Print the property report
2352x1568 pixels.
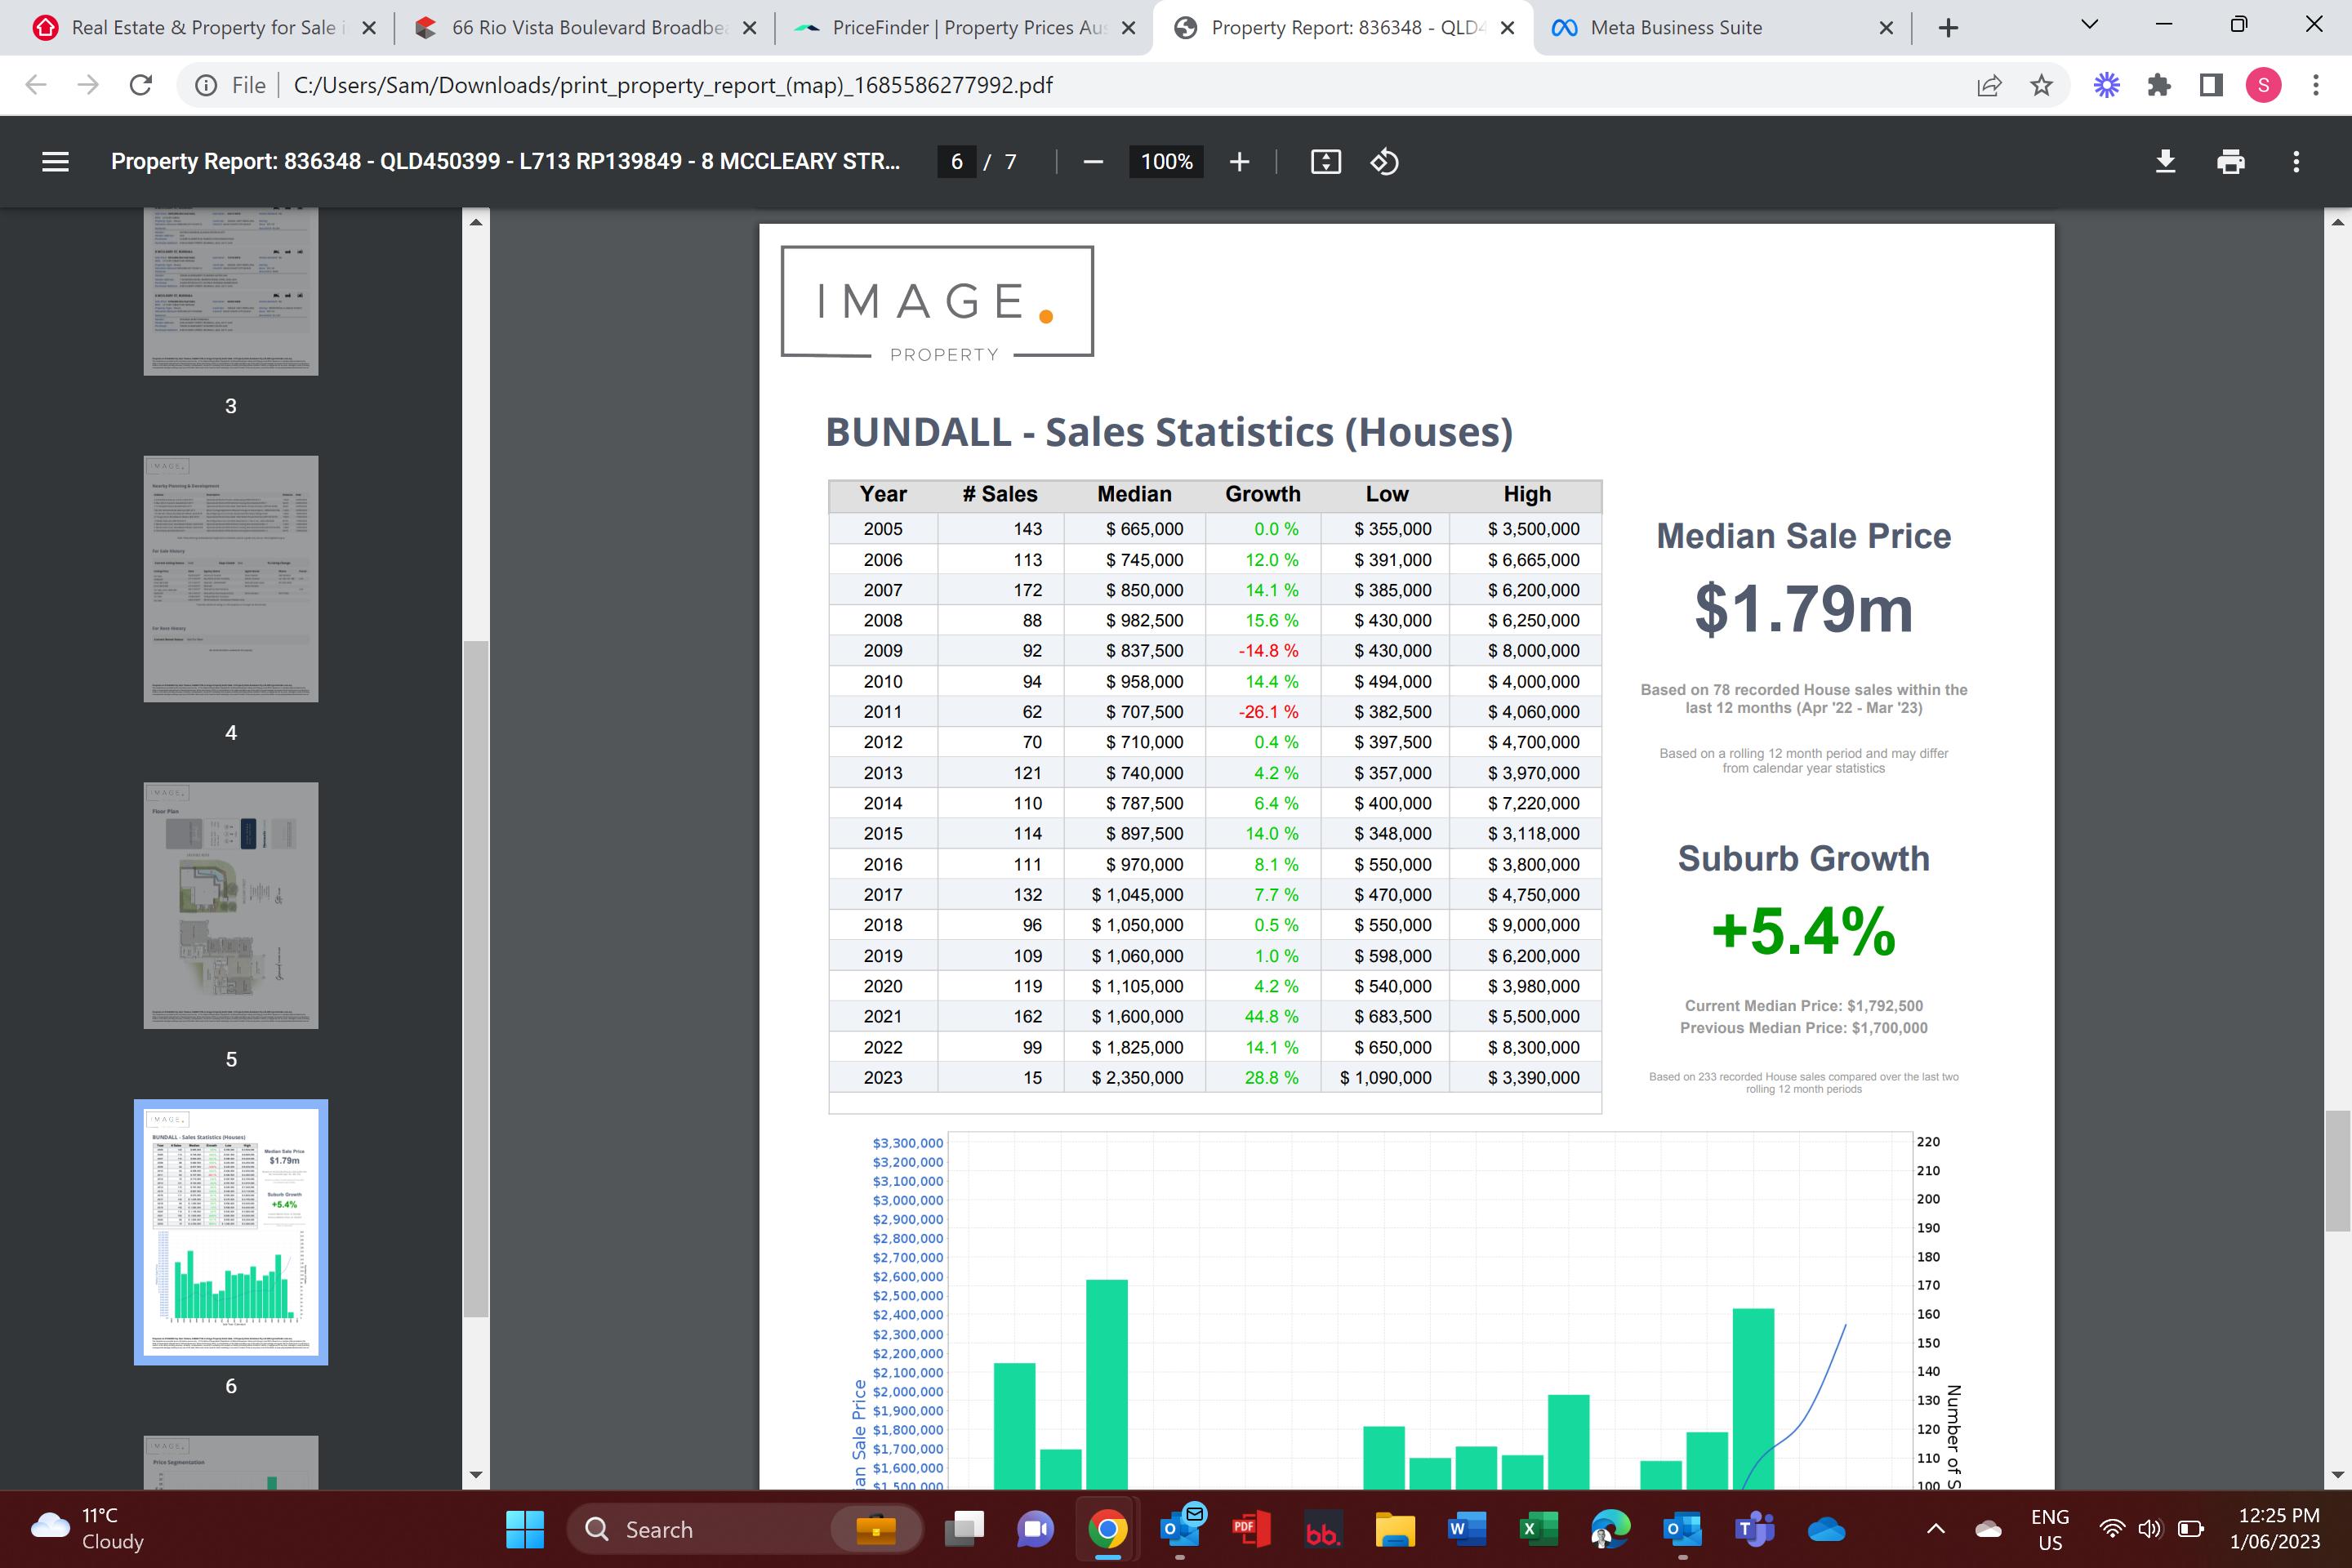(x=2230, y=162)
